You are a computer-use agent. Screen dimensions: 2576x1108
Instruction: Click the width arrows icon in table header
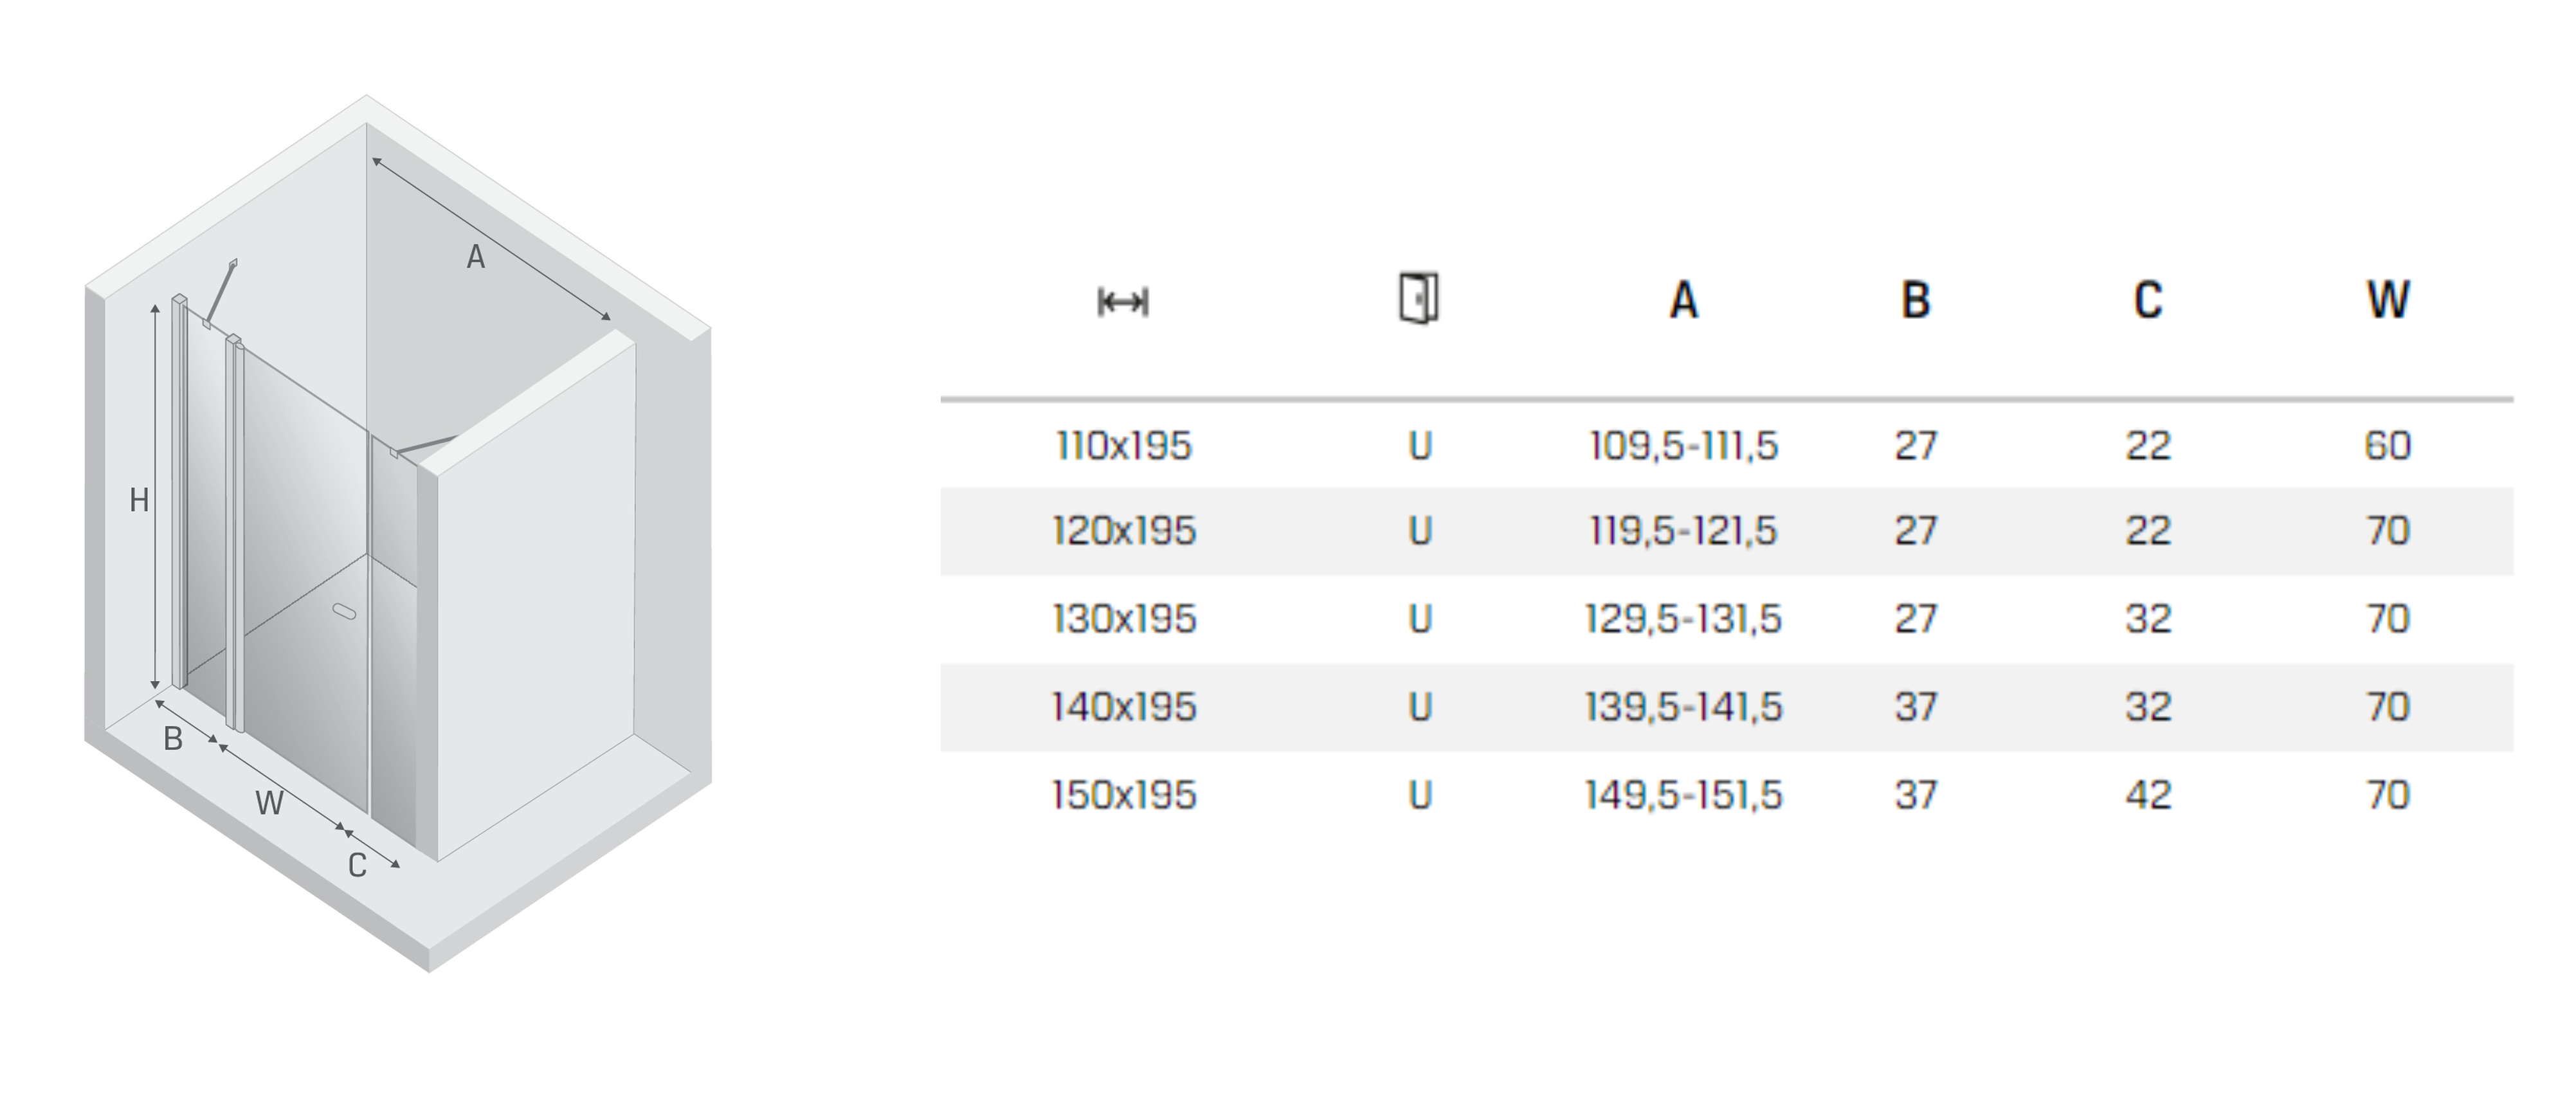[x=1123, y=302]
